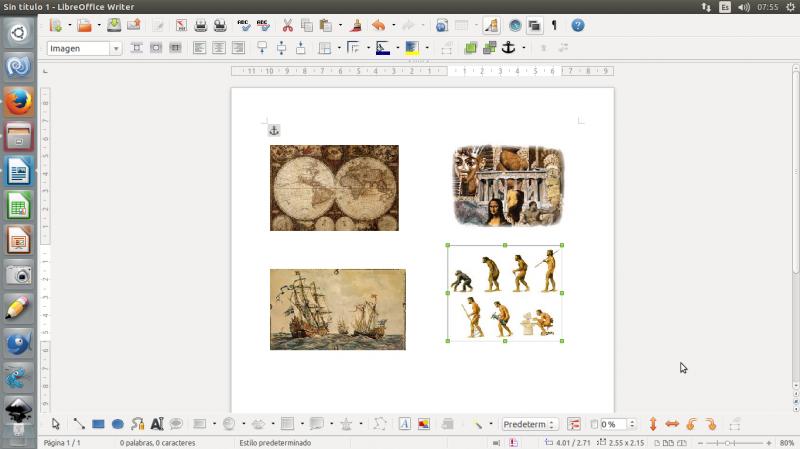800x449 pixels.
Task: Align image to the bottom
Action: coord(301,48)
